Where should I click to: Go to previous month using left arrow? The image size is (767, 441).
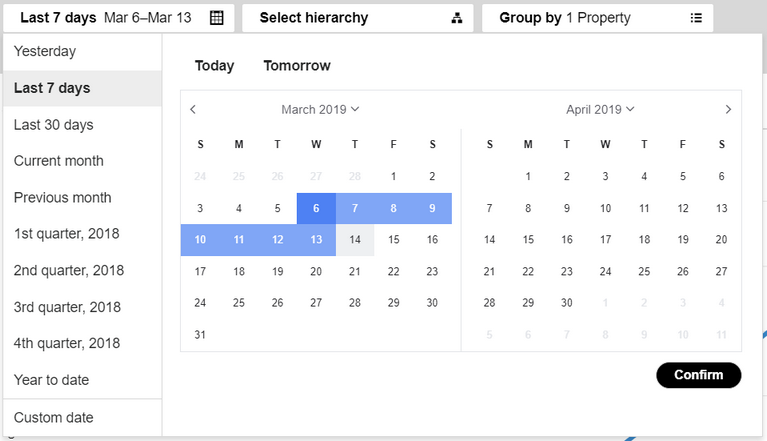(x=193, y=110)
